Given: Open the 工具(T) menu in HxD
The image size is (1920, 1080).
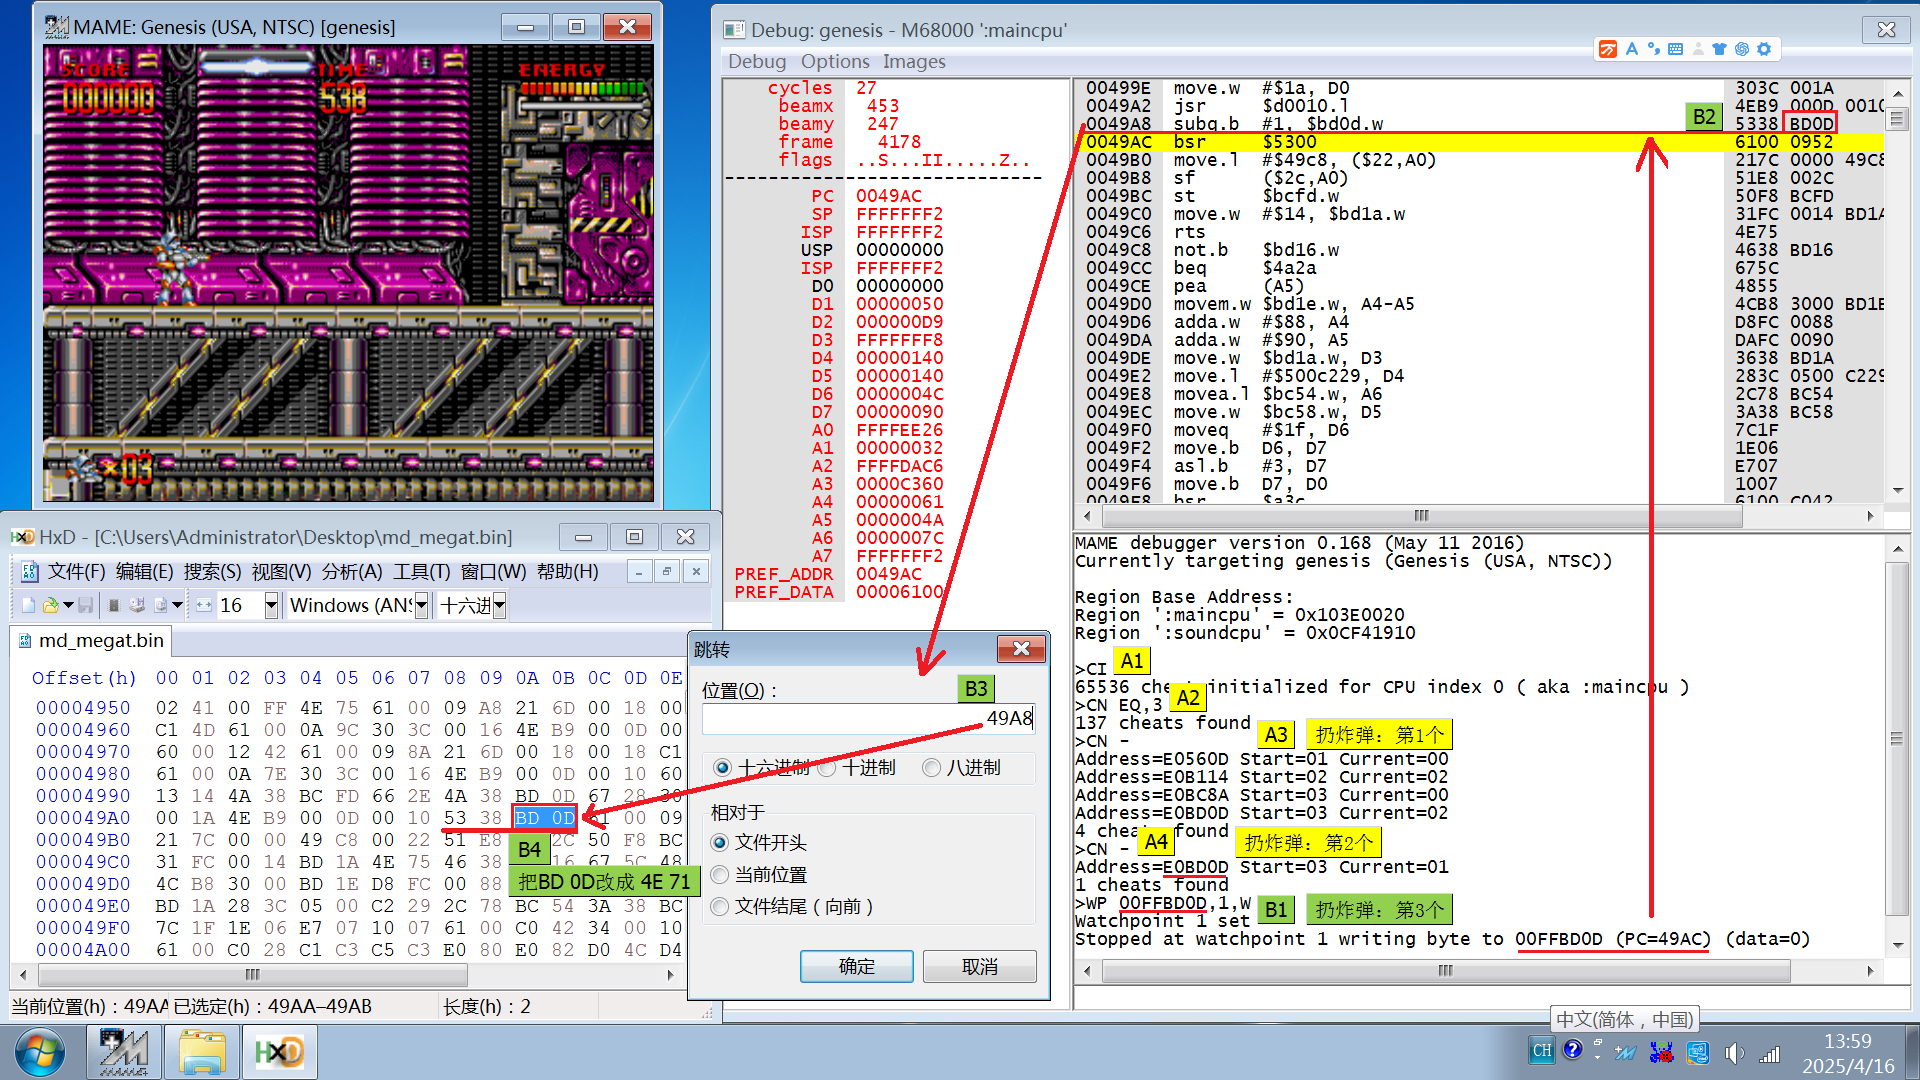Looking at the screenshot, I should (x=422, y=571).
